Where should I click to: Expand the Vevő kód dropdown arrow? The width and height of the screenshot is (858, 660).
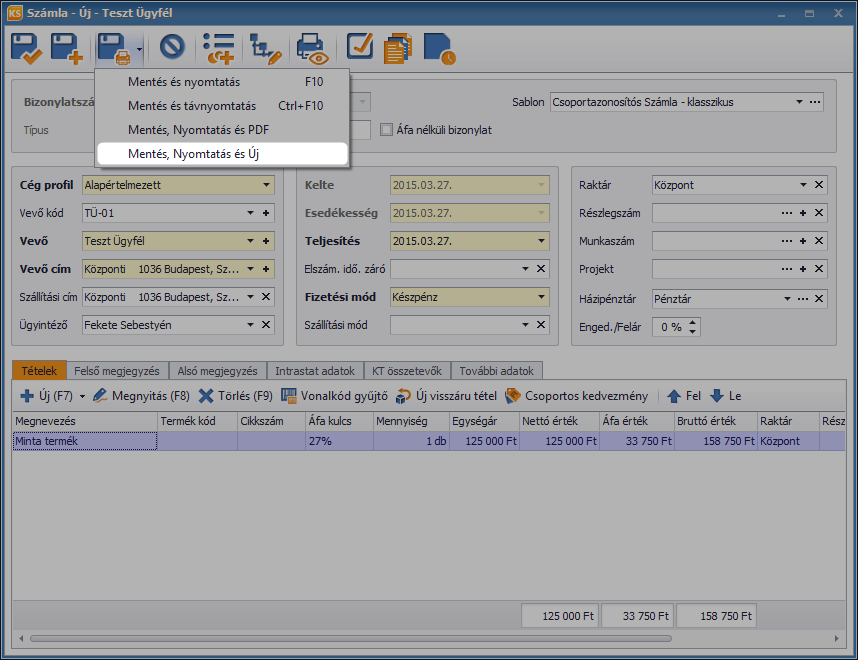pyautogui.click(x=250, y=213)
